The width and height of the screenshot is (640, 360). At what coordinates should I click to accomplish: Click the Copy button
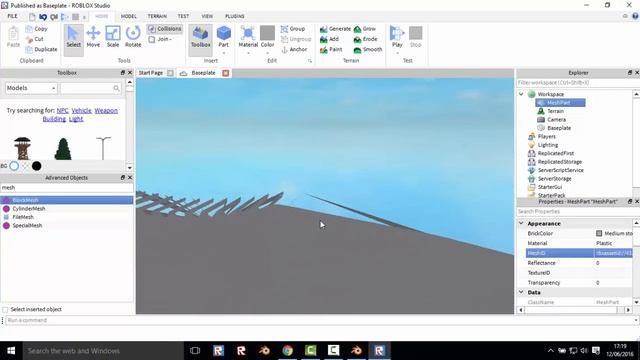(x=36, y=29)
